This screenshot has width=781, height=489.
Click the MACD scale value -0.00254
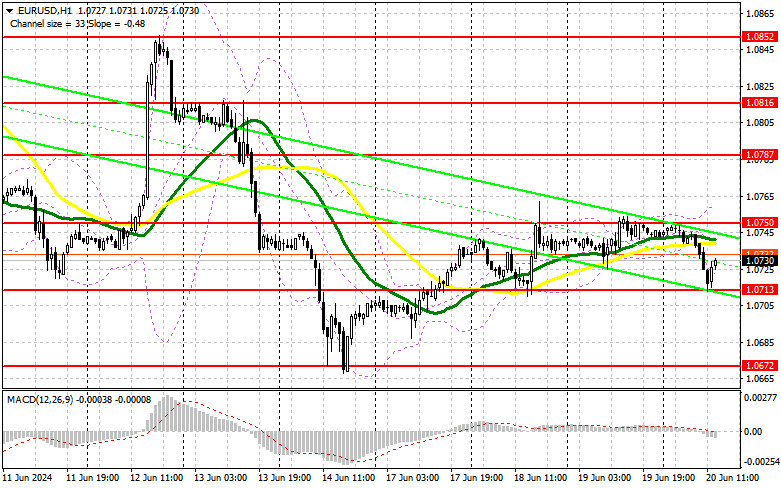[762, 462]
